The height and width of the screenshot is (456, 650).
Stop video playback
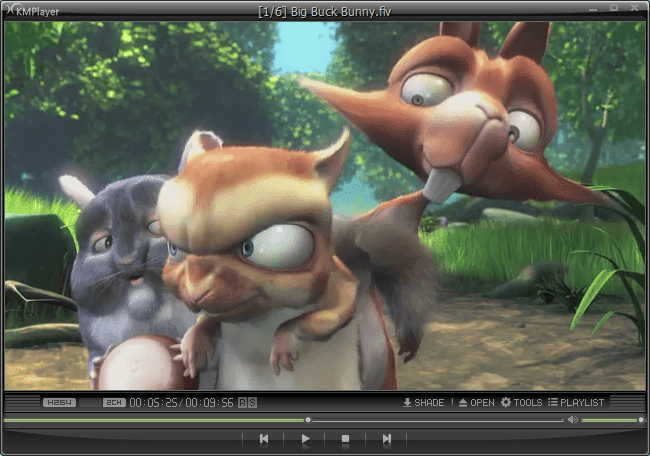pyautogui.click(x=345, y=438)
